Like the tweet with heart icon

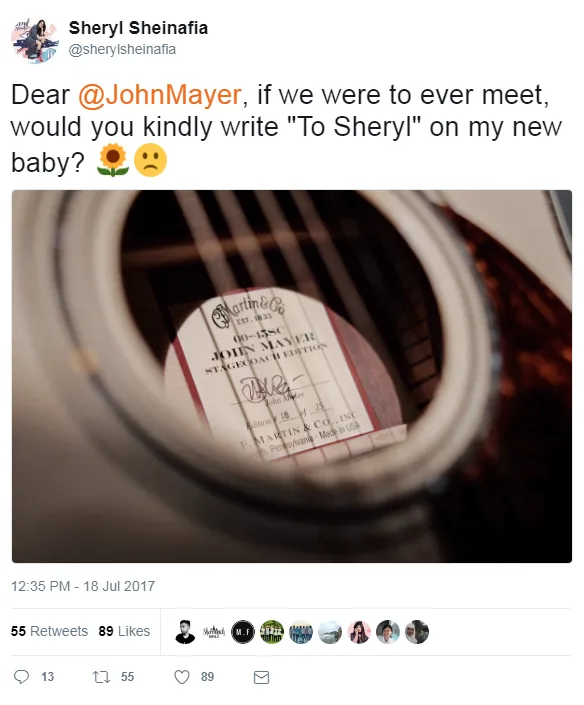(182, 677)
